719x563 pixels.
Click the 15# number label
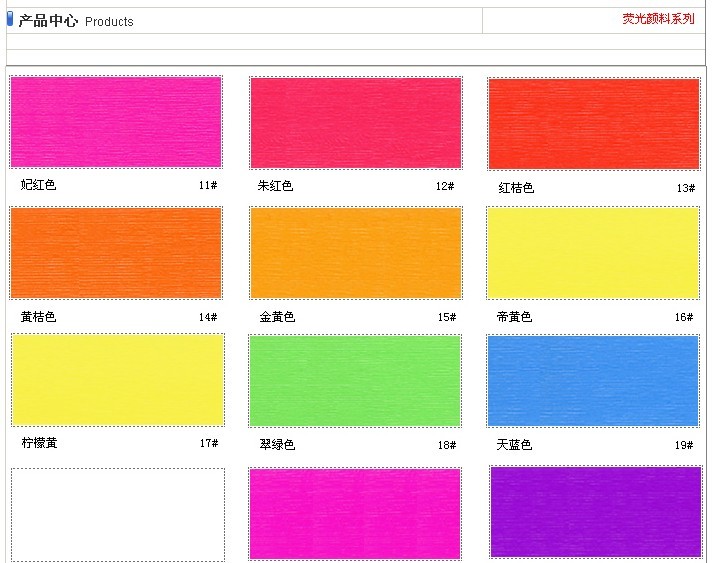[447, 317]
